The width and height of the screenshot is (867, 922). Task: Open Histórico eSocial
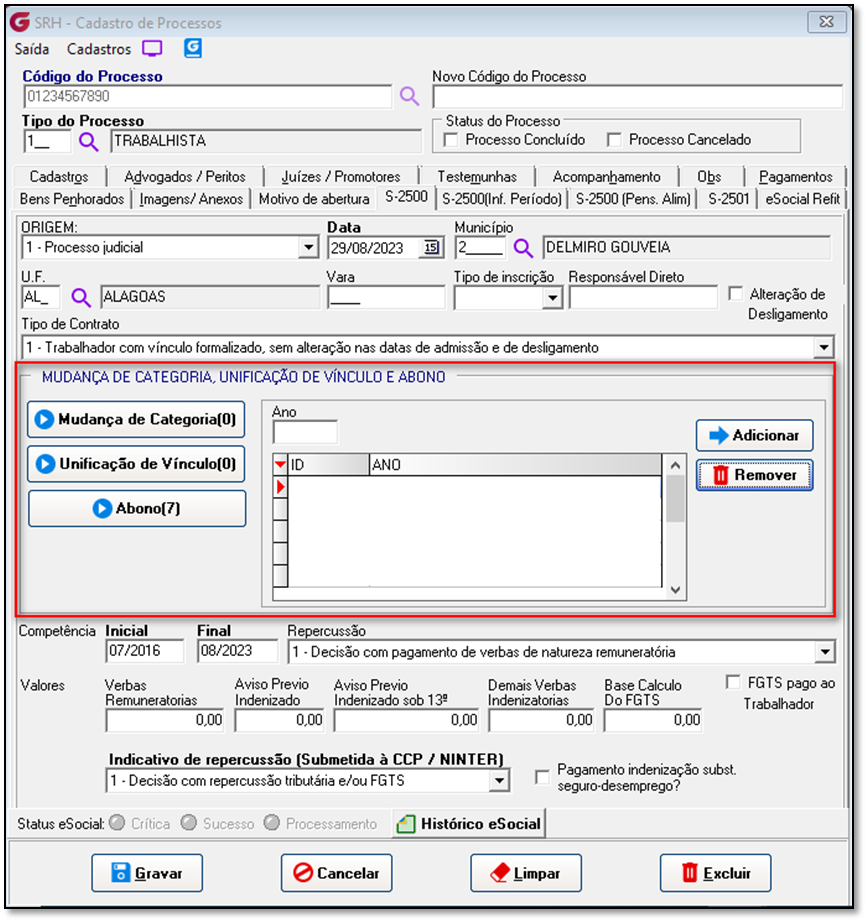469,824
